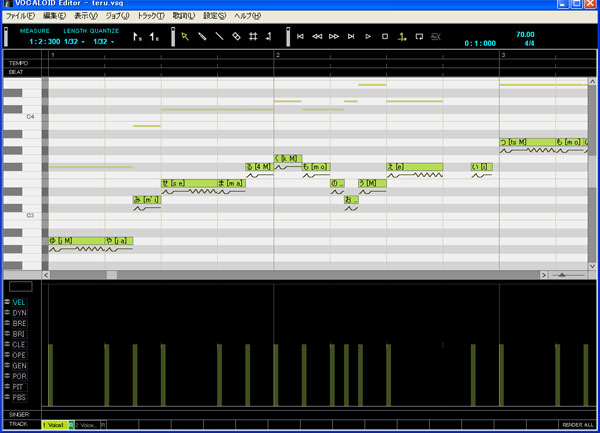Open the ファイル(F) menu
Viewport: 600px width, 433px height.
(x=20, y=16)
